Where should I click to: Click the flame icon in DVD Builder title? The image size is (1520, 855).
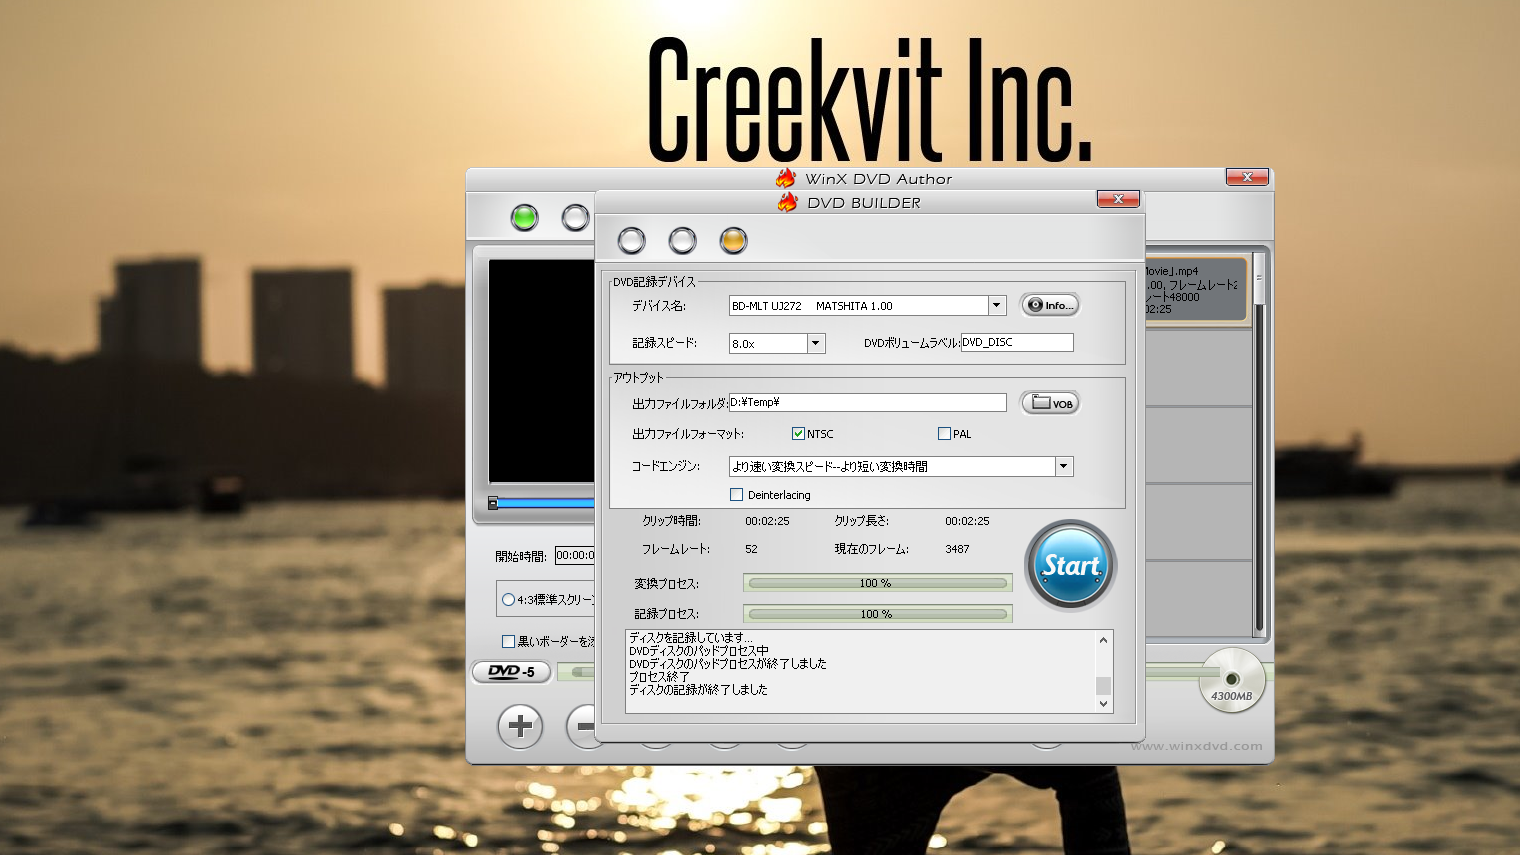pos(787,202)
